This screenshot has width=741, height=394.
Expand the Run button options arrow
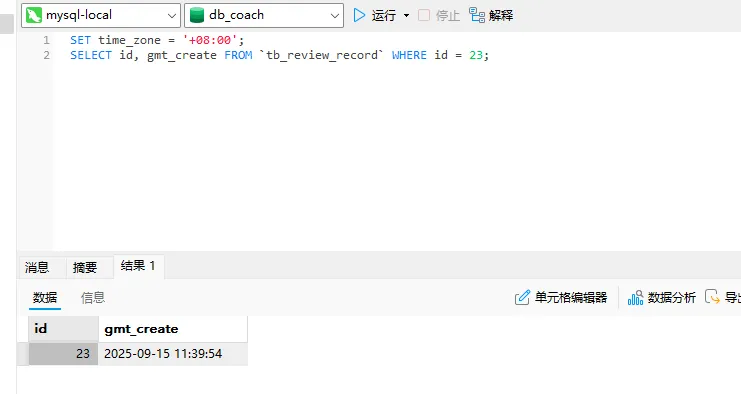tap(406, 16)
